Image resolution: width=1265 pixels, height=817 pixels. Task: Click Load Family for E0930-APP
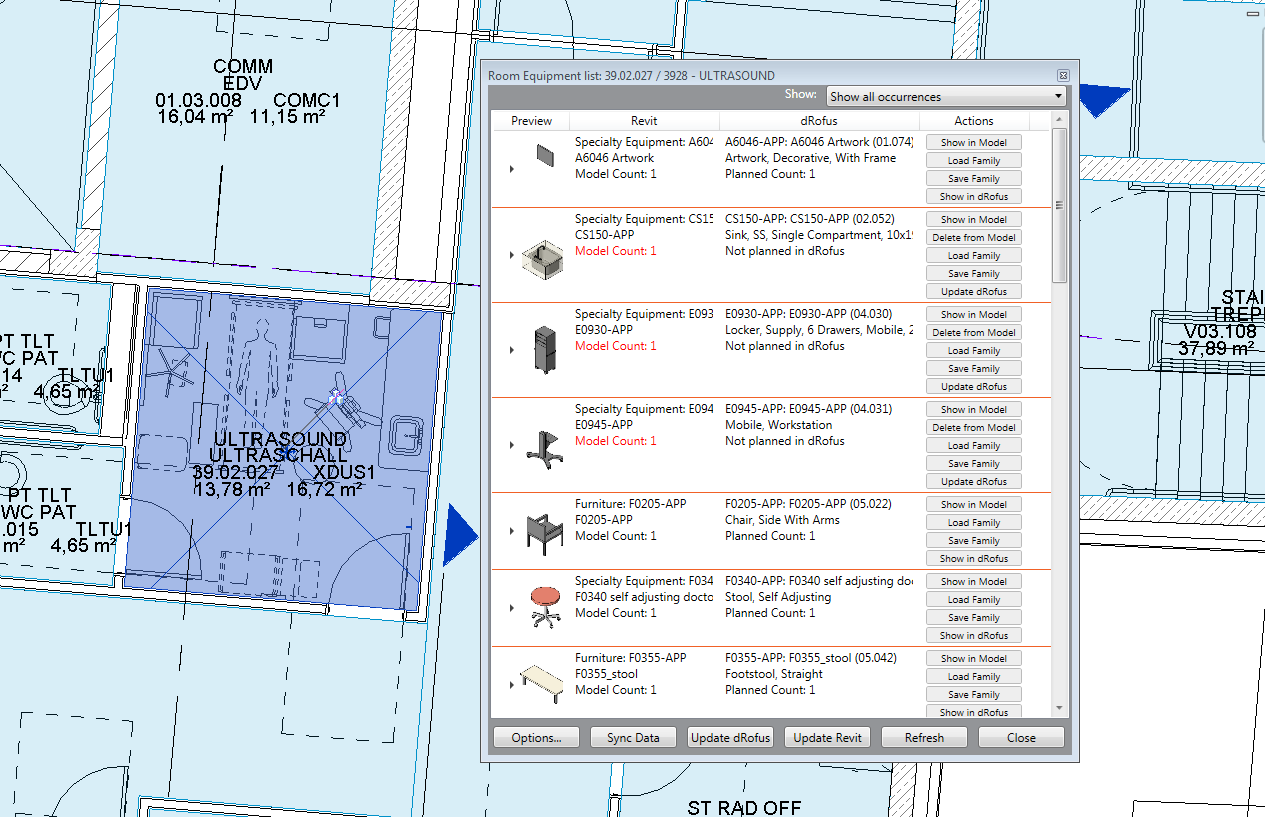pos(973,350)
